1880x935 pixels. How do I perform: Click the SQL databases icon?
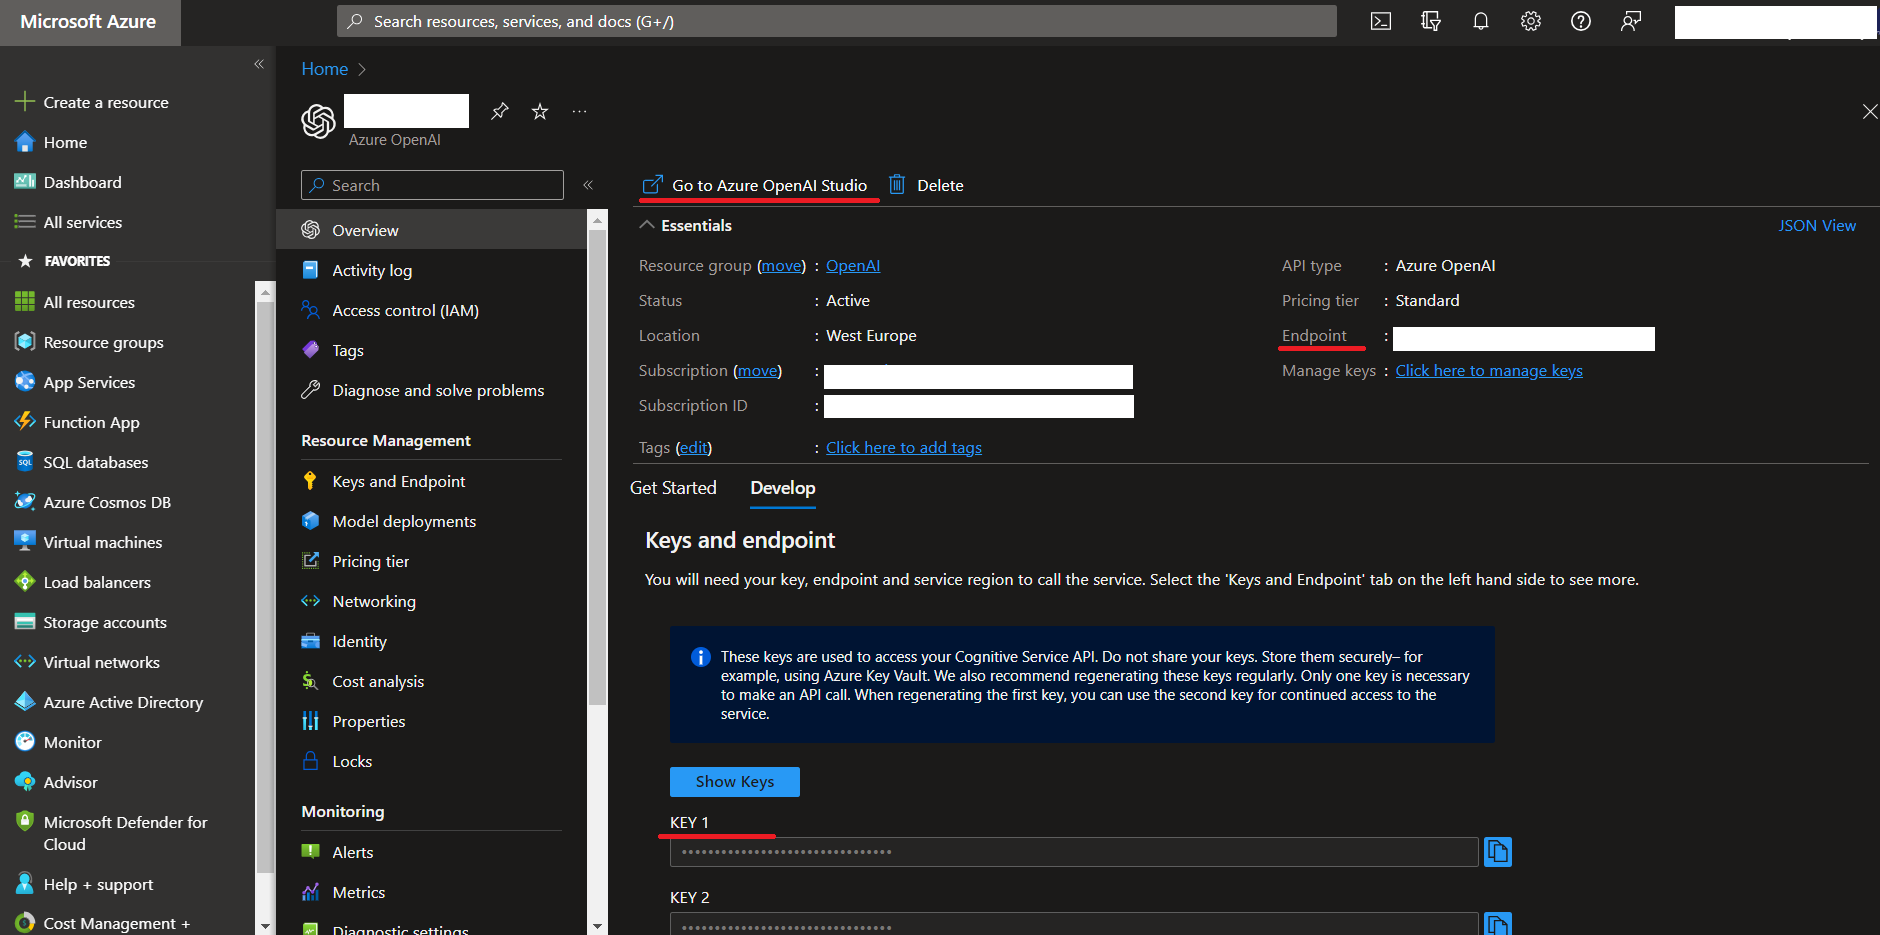pos(25,462)
